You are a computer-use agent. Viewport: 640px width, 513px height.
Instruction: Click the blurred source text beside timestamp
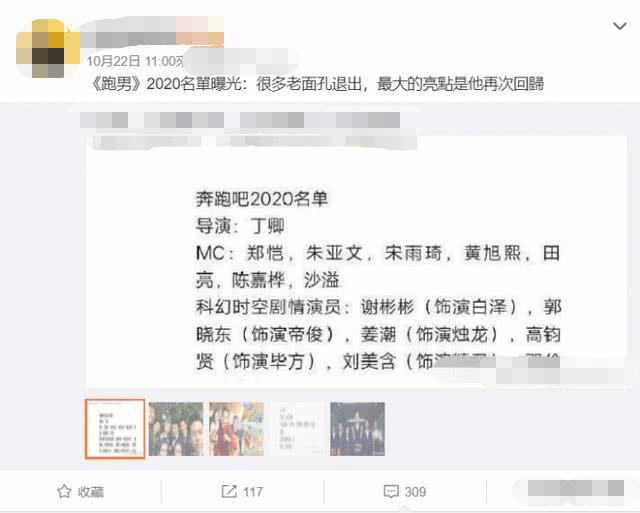click(241, 61)
